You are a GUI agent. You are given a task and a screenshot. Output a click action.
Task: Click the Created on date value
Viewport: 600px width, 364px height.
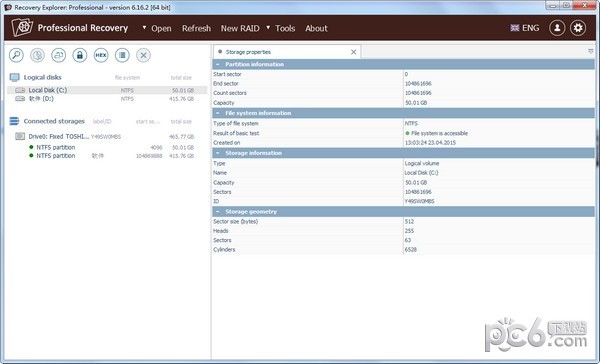pyautogui.click(x=430, y=143)
